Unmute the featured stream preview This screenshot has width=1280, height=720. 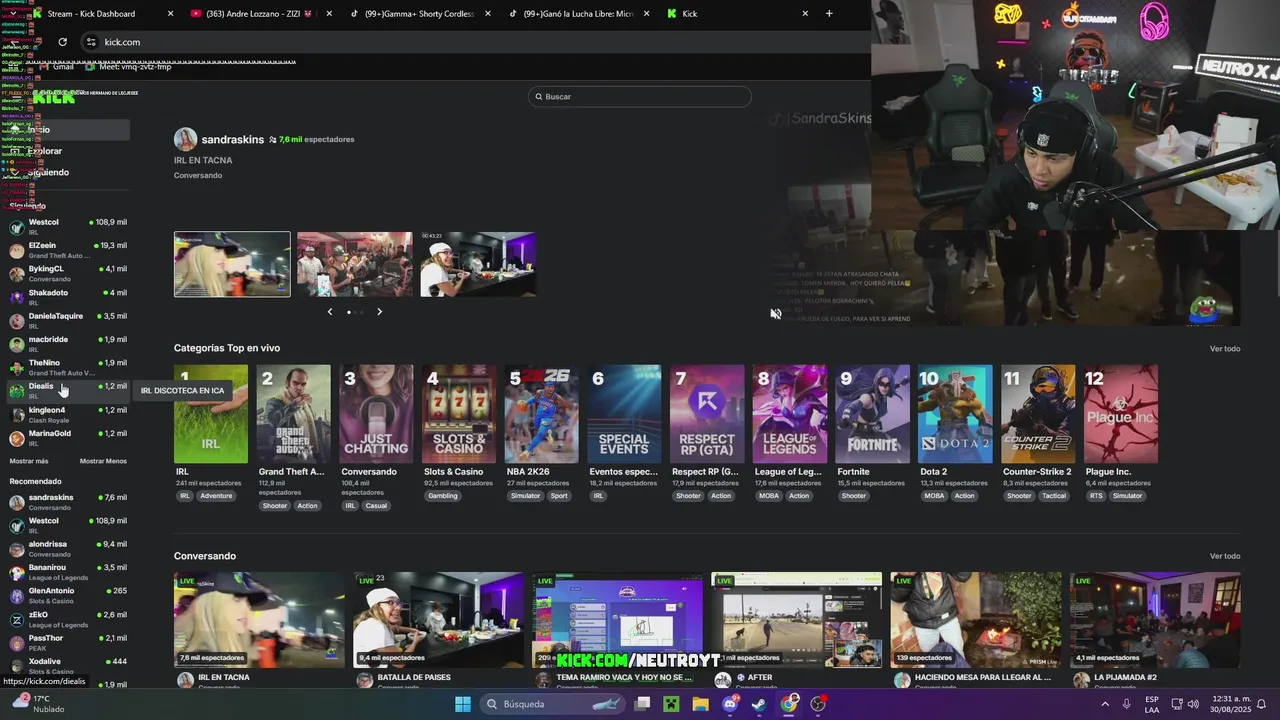point(775,314)
